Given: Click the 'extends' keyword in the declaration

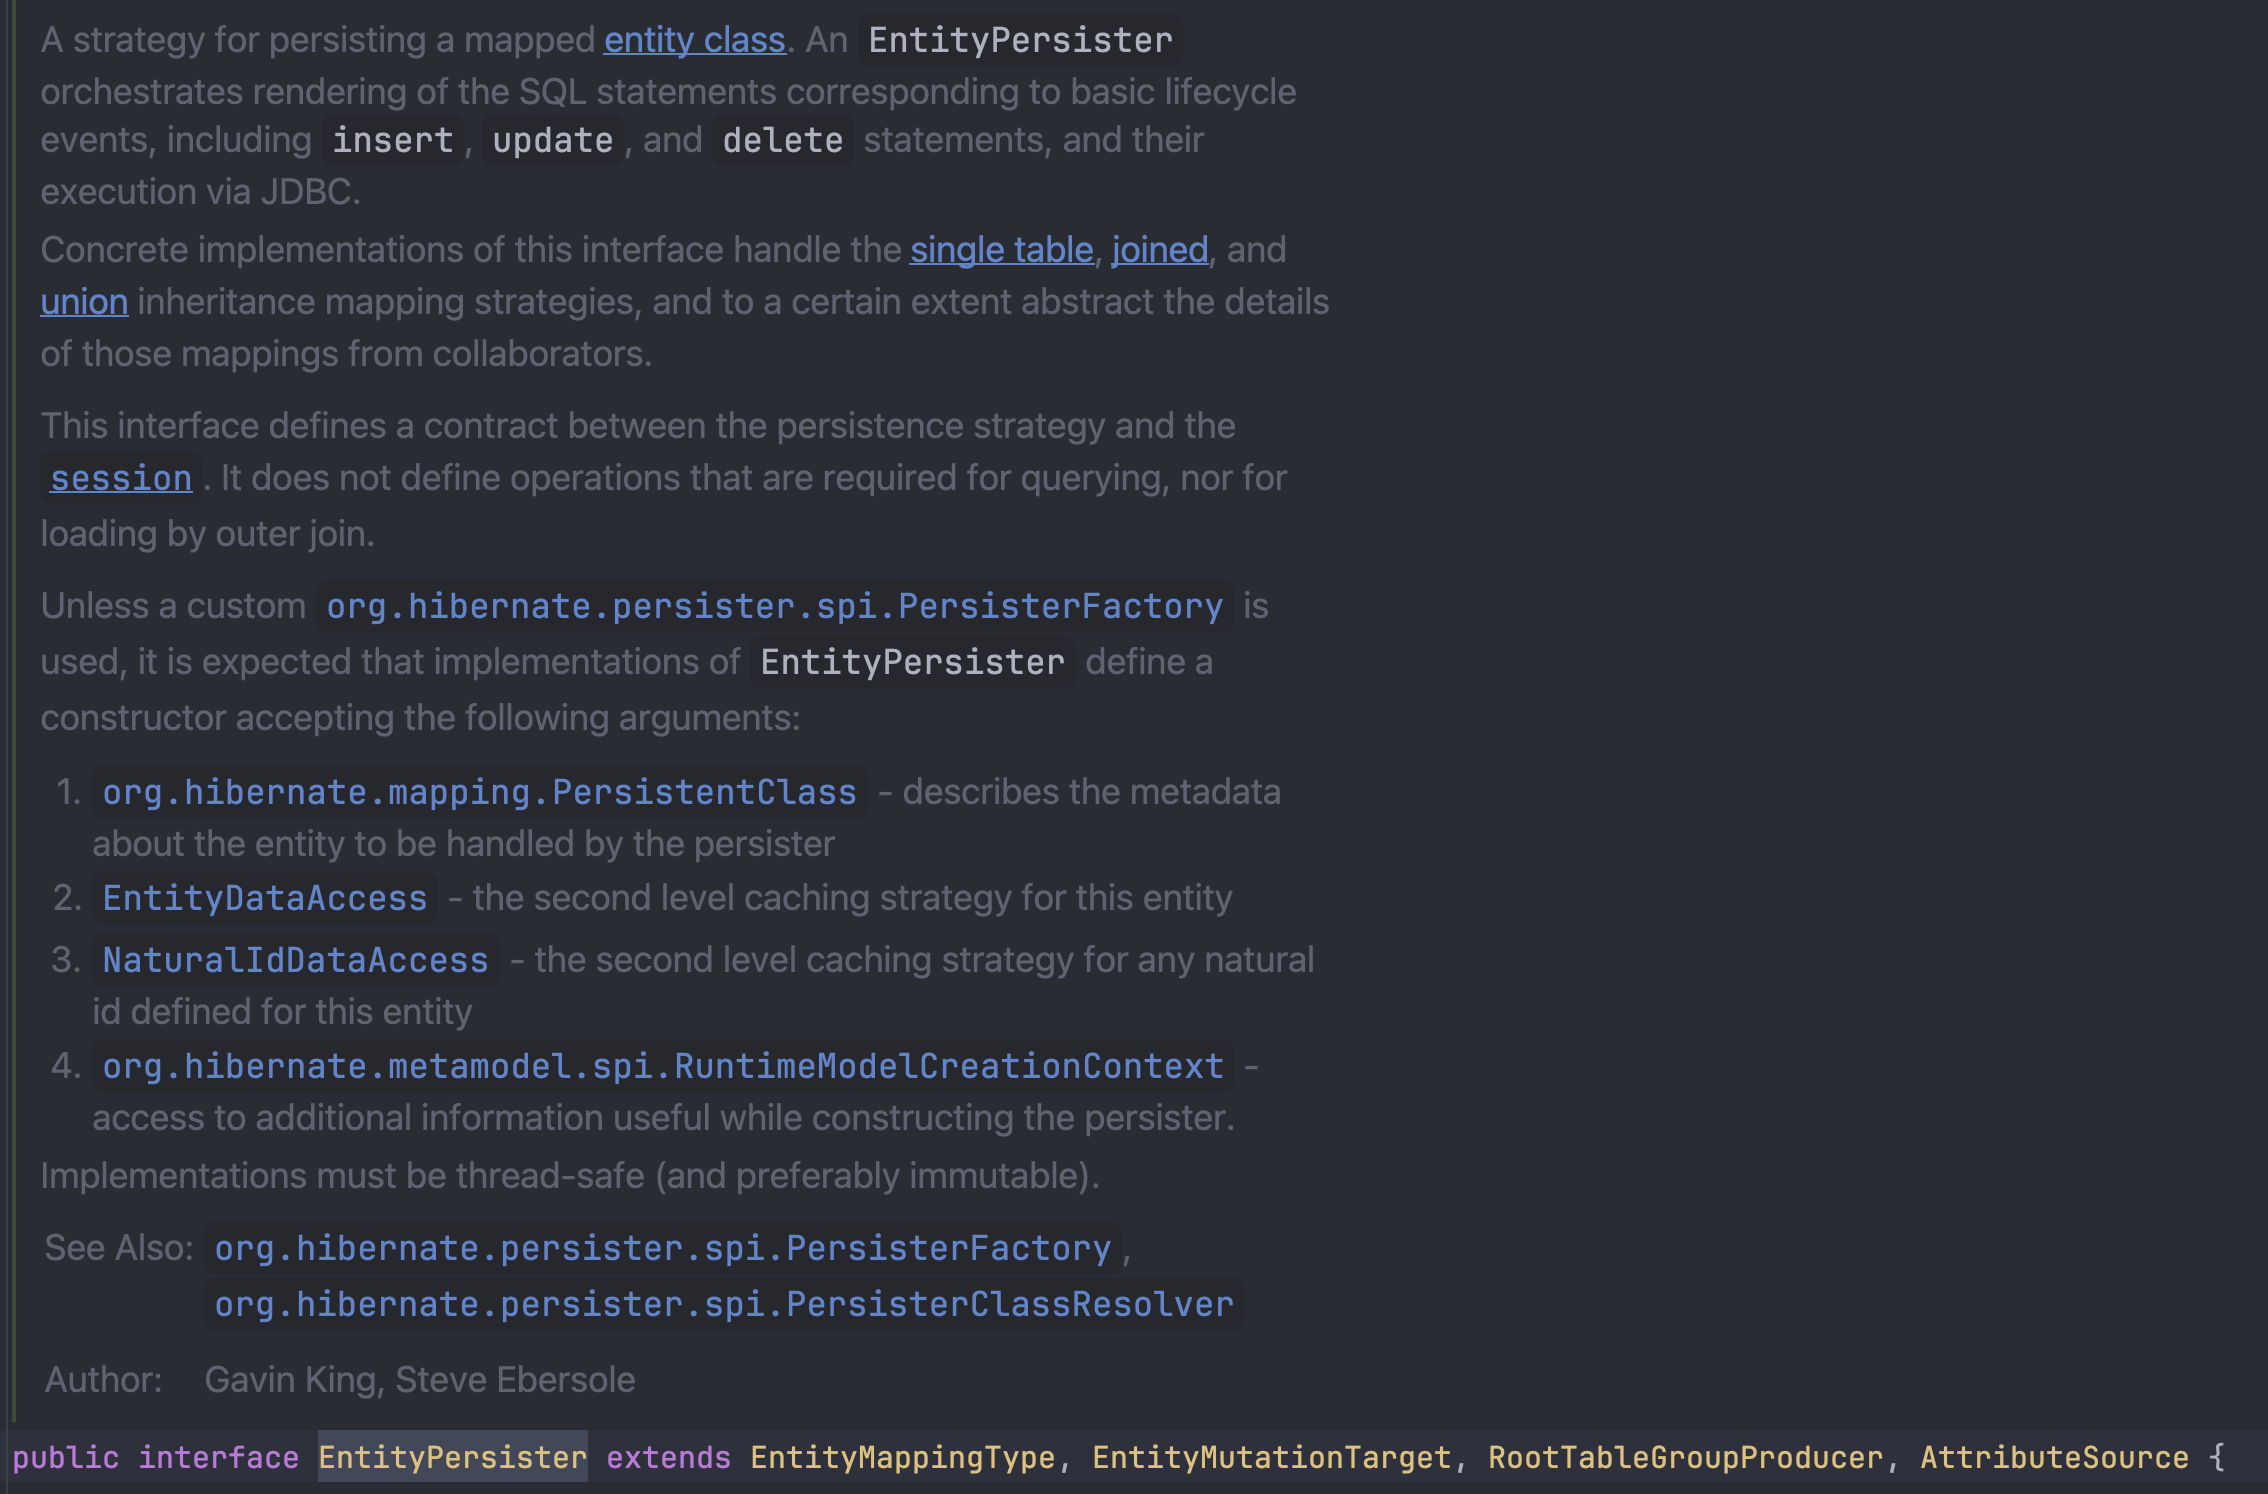Looking at the screenshot, I should click(668, 1457).
